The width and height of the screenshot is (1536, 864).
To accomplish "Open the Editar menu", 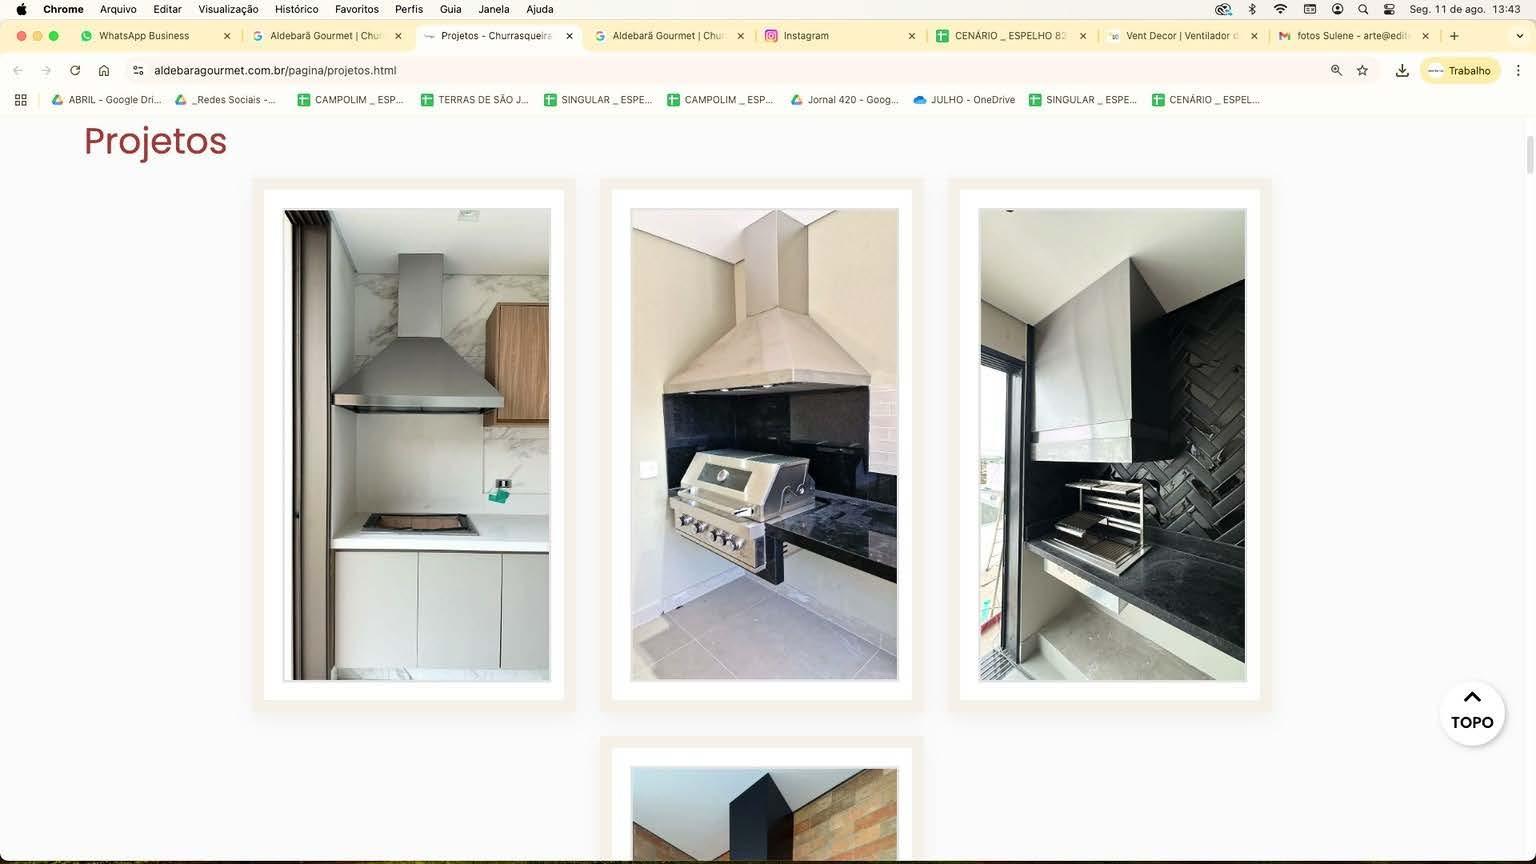I will point(167,9).
